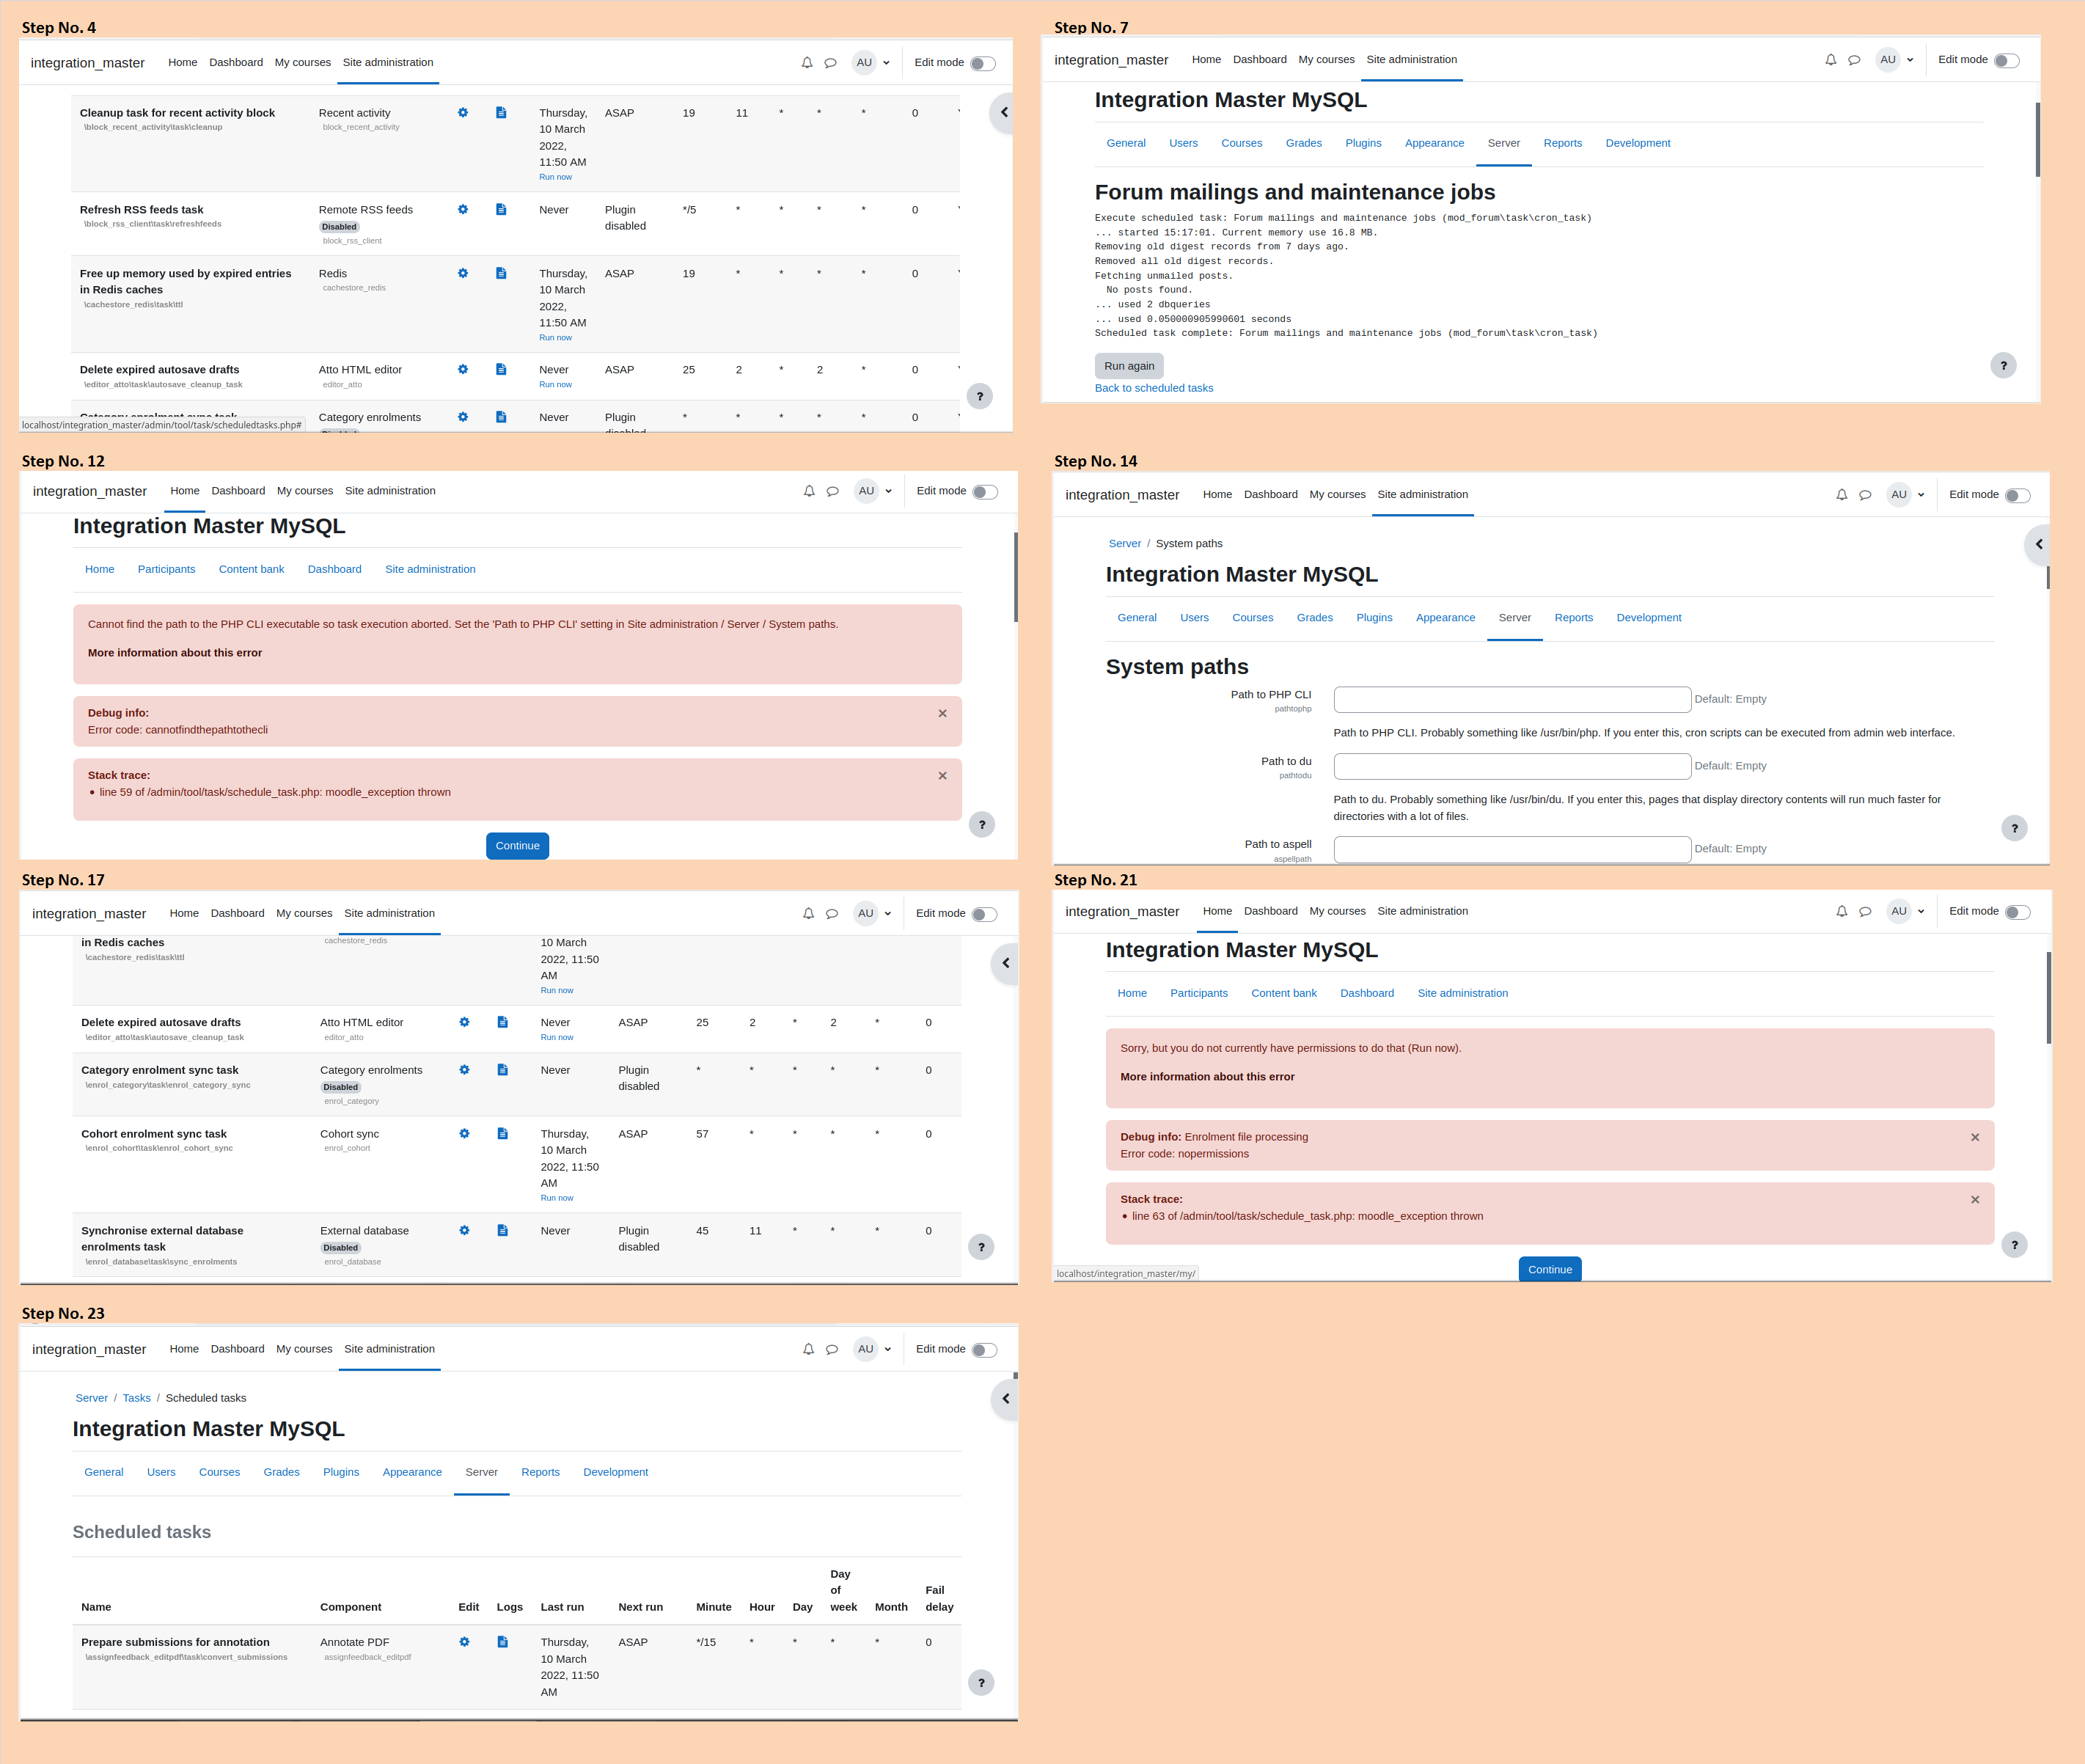Open messaging bubble in Step 23 panel
Image resolution: width=2085 pixels, height=1764 pixels.
(832, 1350)
